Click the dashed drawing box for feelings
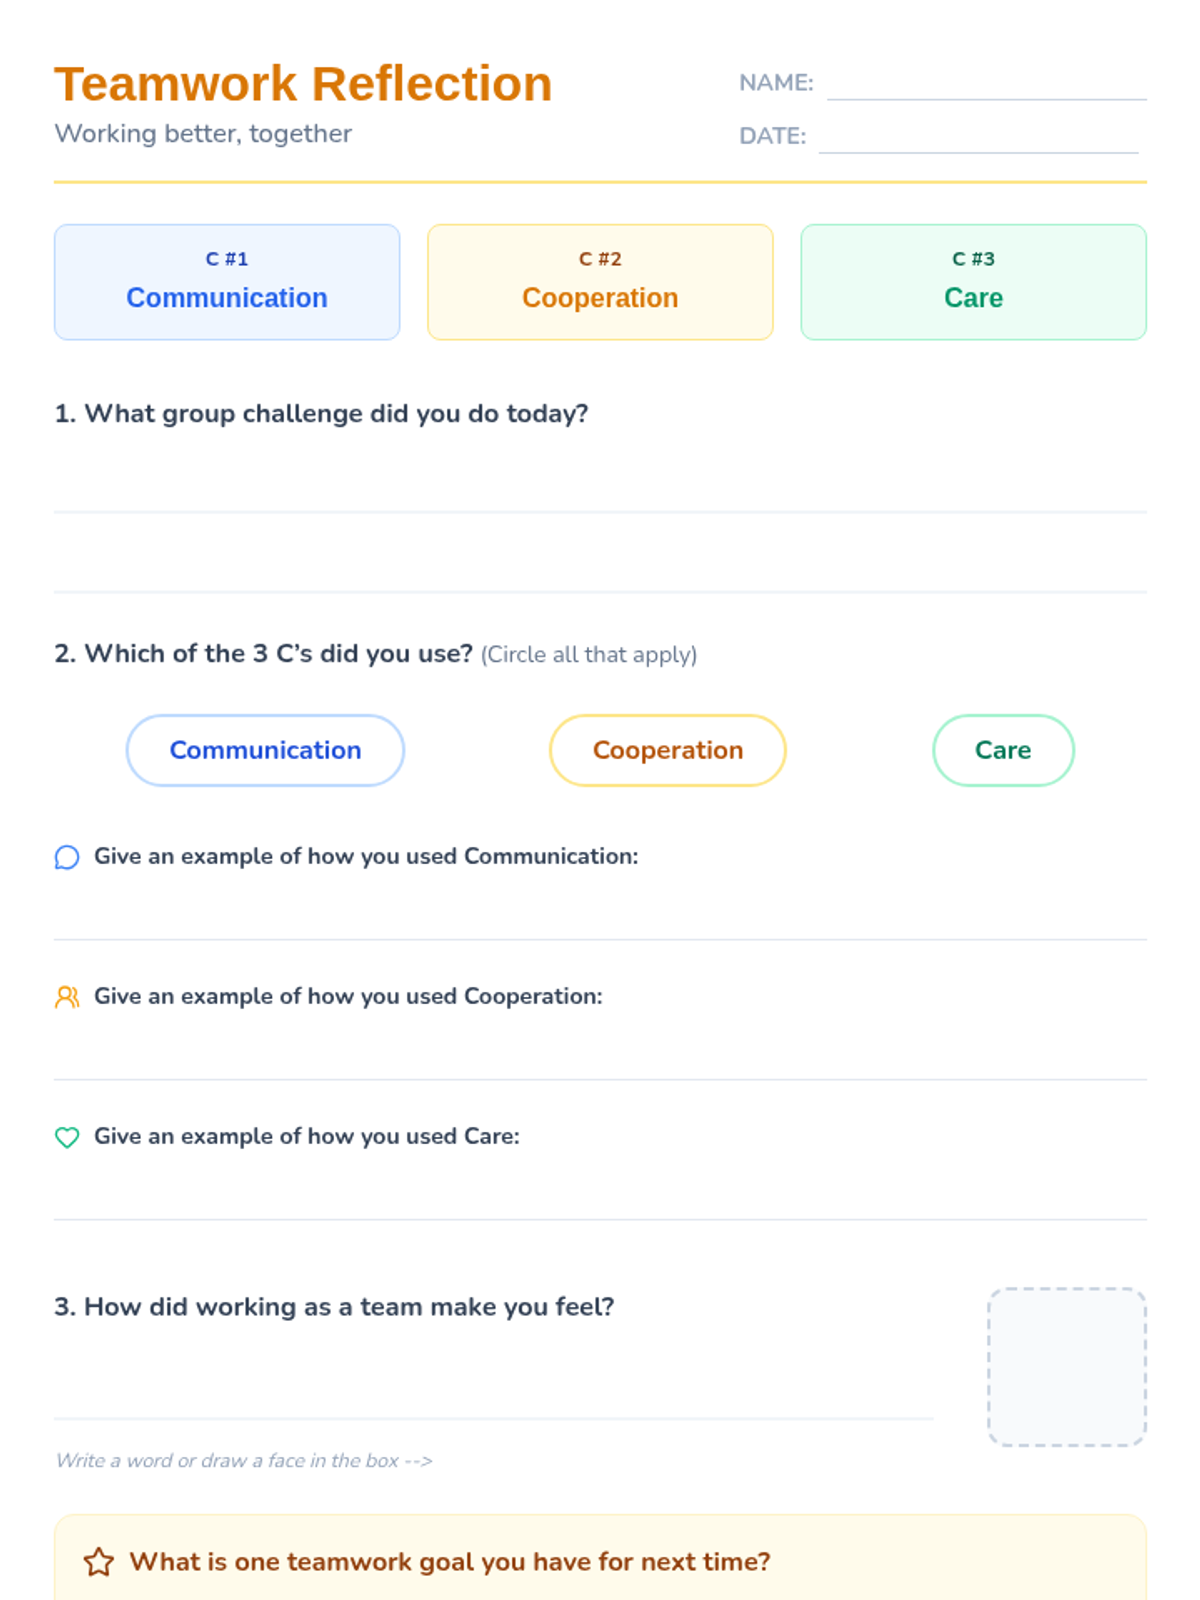The width and height of the screenshot is (1200, 1600). (1067, 1367)
